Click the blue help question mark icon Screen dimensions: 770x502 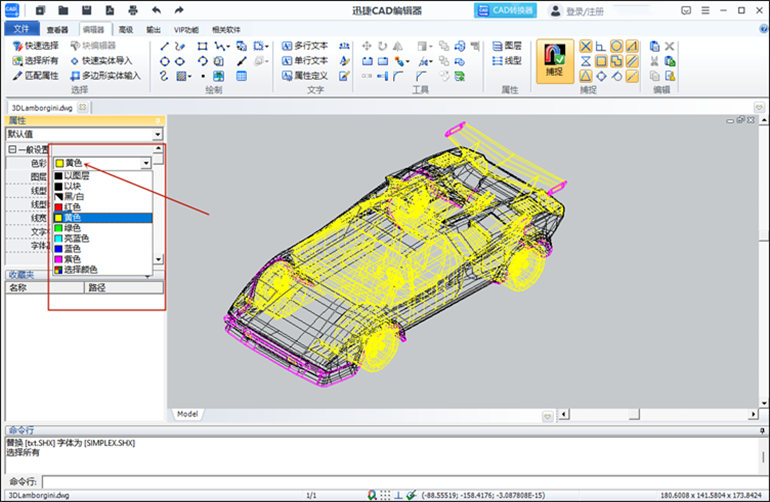pyautogui.click(x=765, y=29)
